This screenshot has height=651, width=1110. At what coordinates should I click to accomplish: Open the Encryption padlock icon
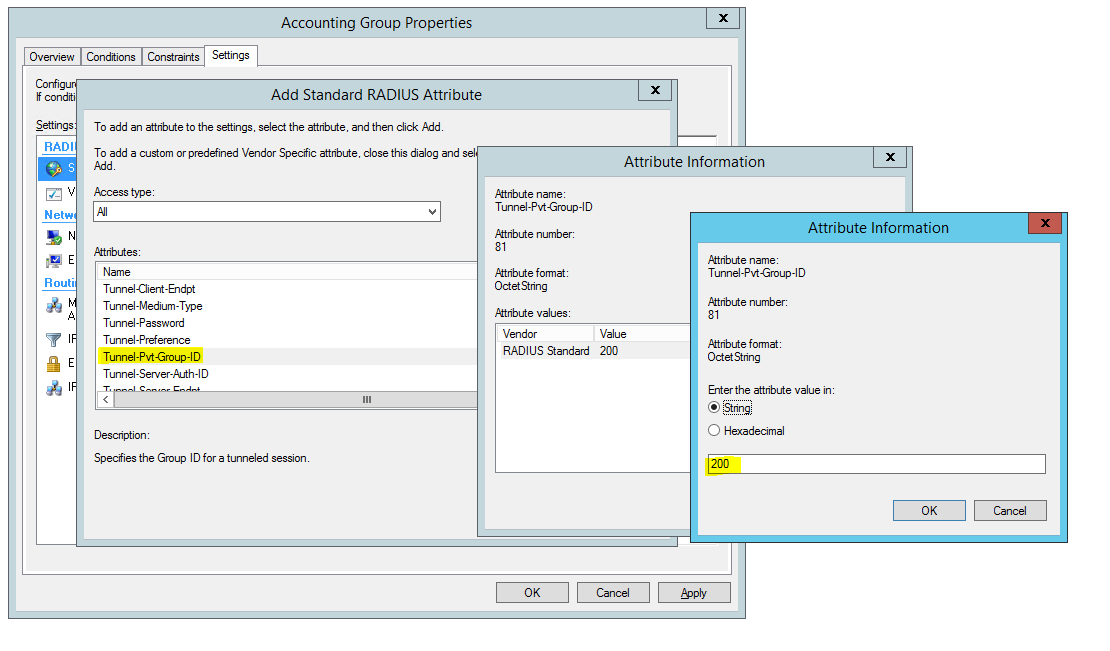(x=54, y=364)
